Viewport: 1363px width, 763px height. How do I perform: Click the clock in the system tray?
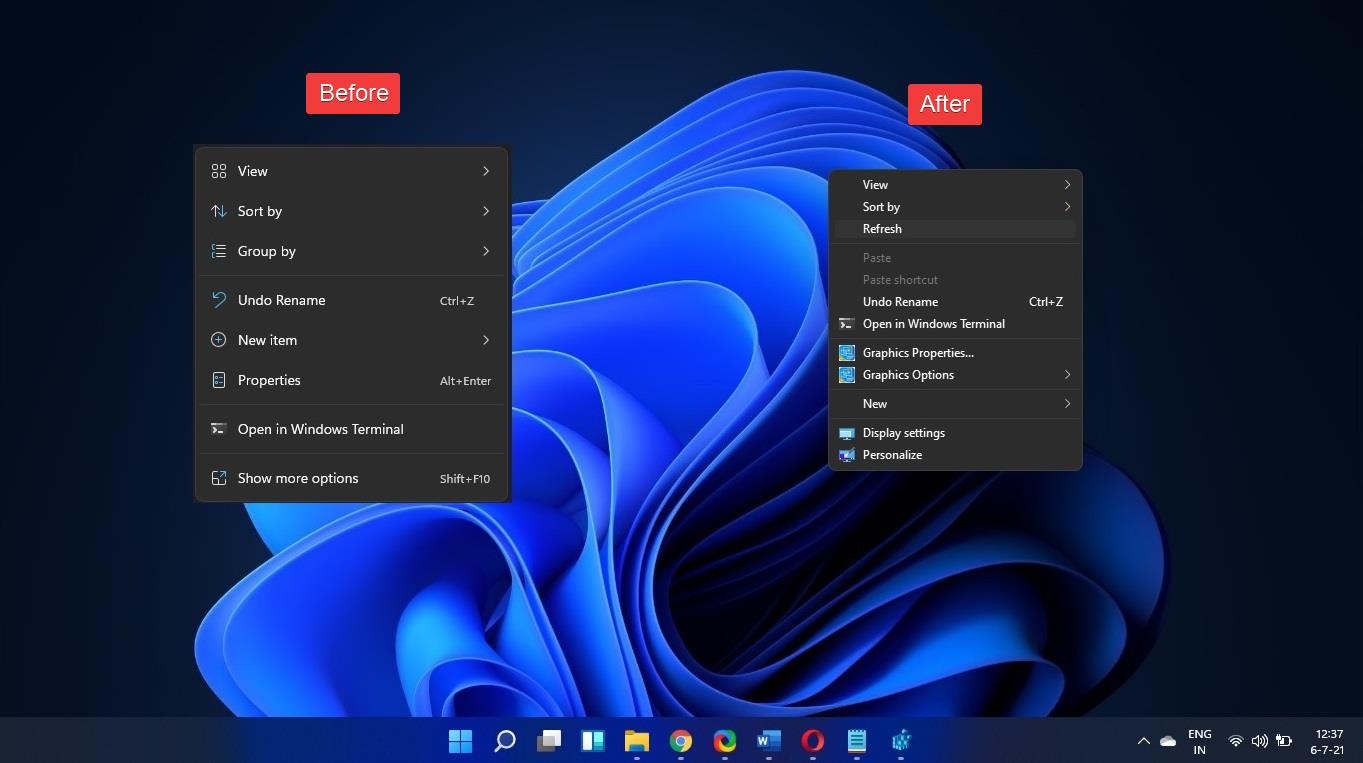tap(1329, 741)
